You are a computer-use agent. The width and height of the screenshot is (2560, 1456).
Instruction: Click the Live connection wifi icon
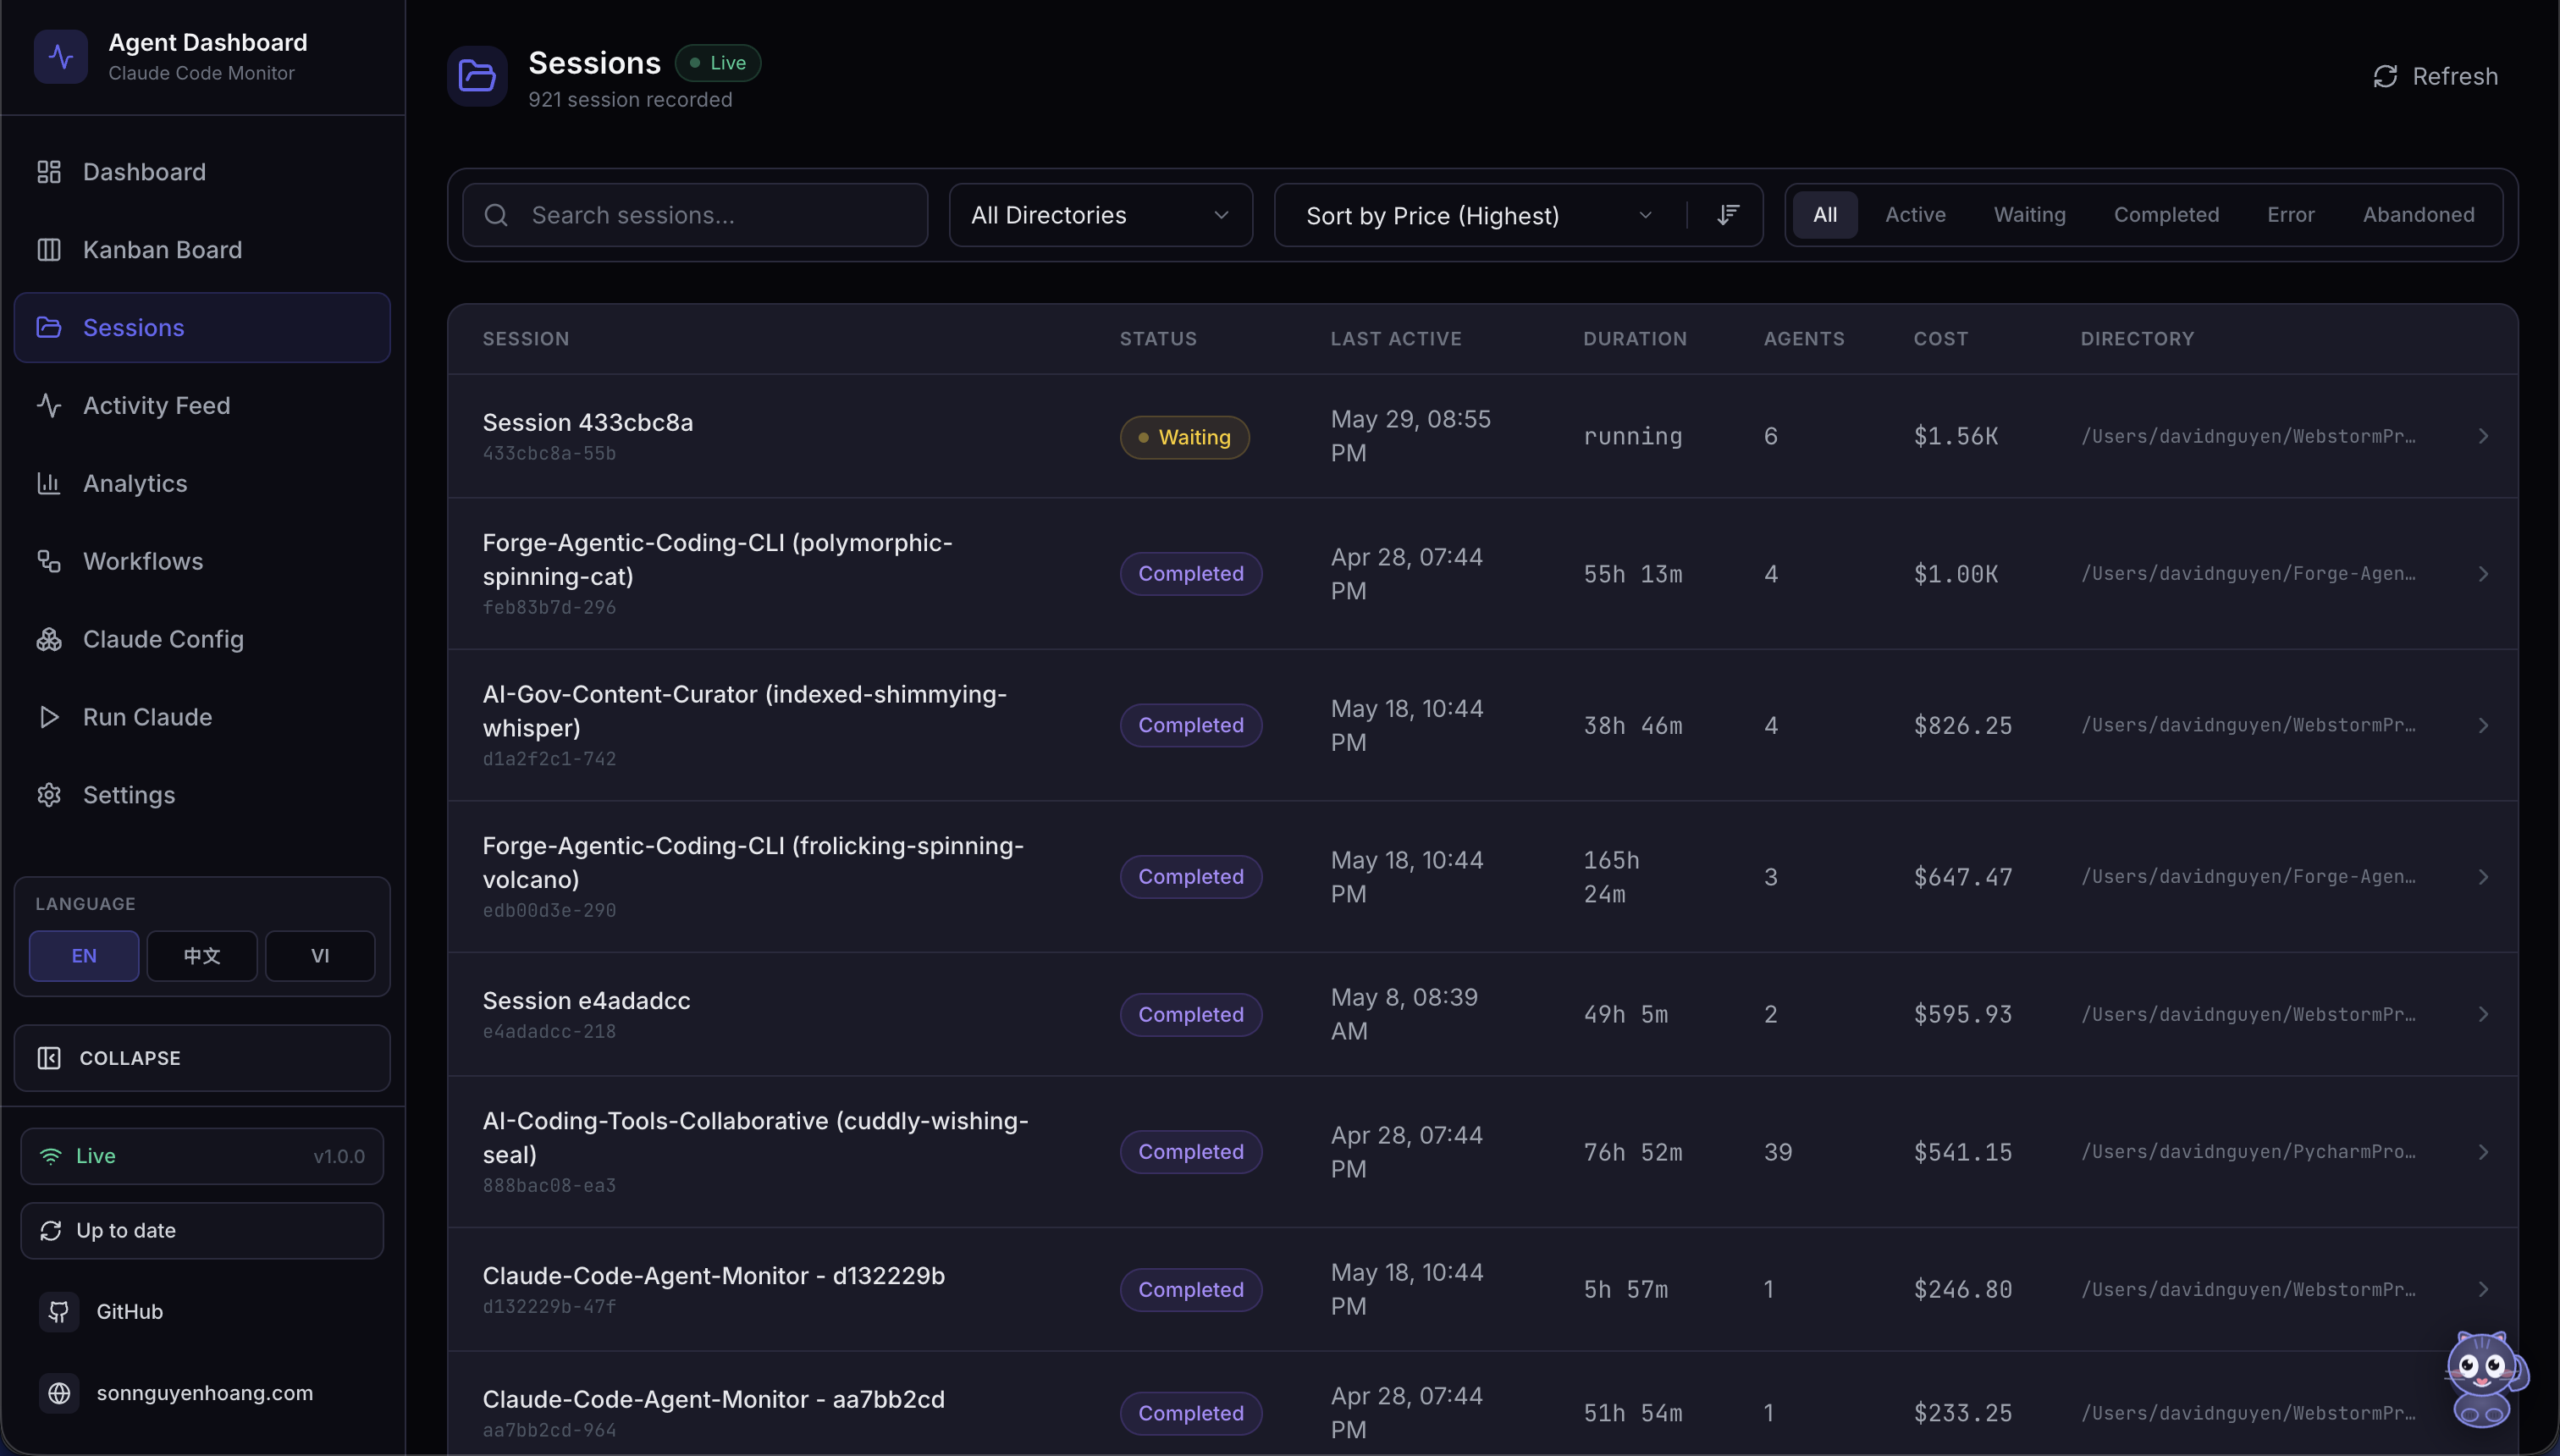[x=50, y=1157]
